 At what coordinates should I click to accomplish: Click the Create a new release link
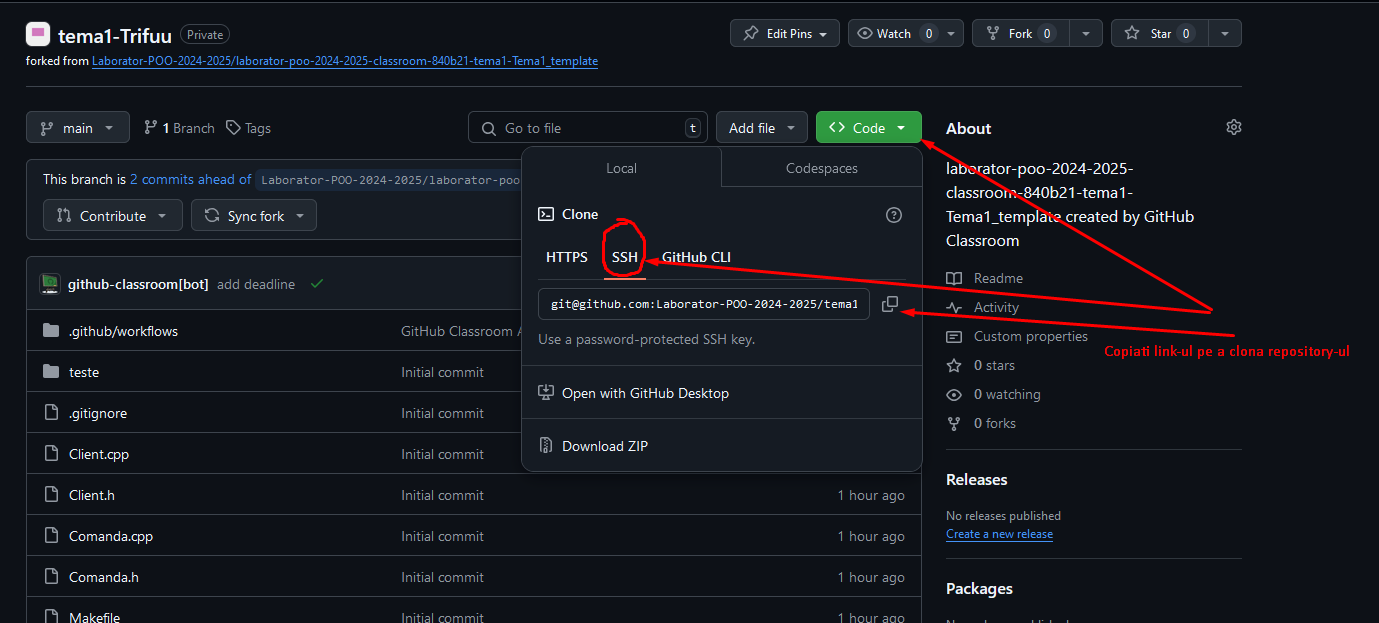999,534
